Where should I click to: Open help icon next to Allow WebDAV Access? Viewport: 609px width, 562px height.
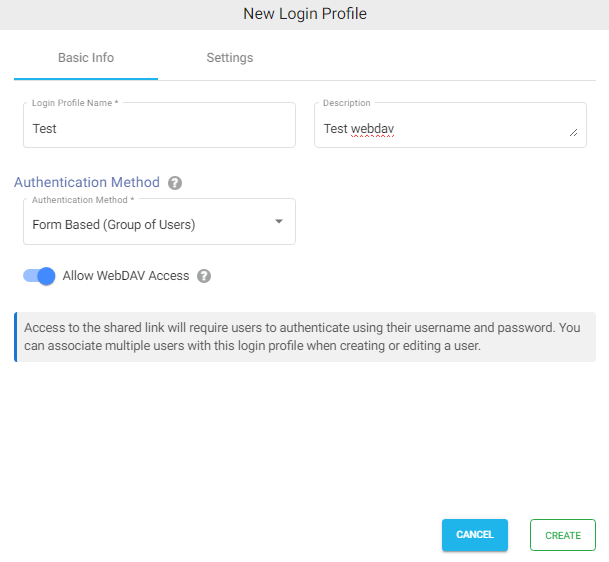(204, 276)
